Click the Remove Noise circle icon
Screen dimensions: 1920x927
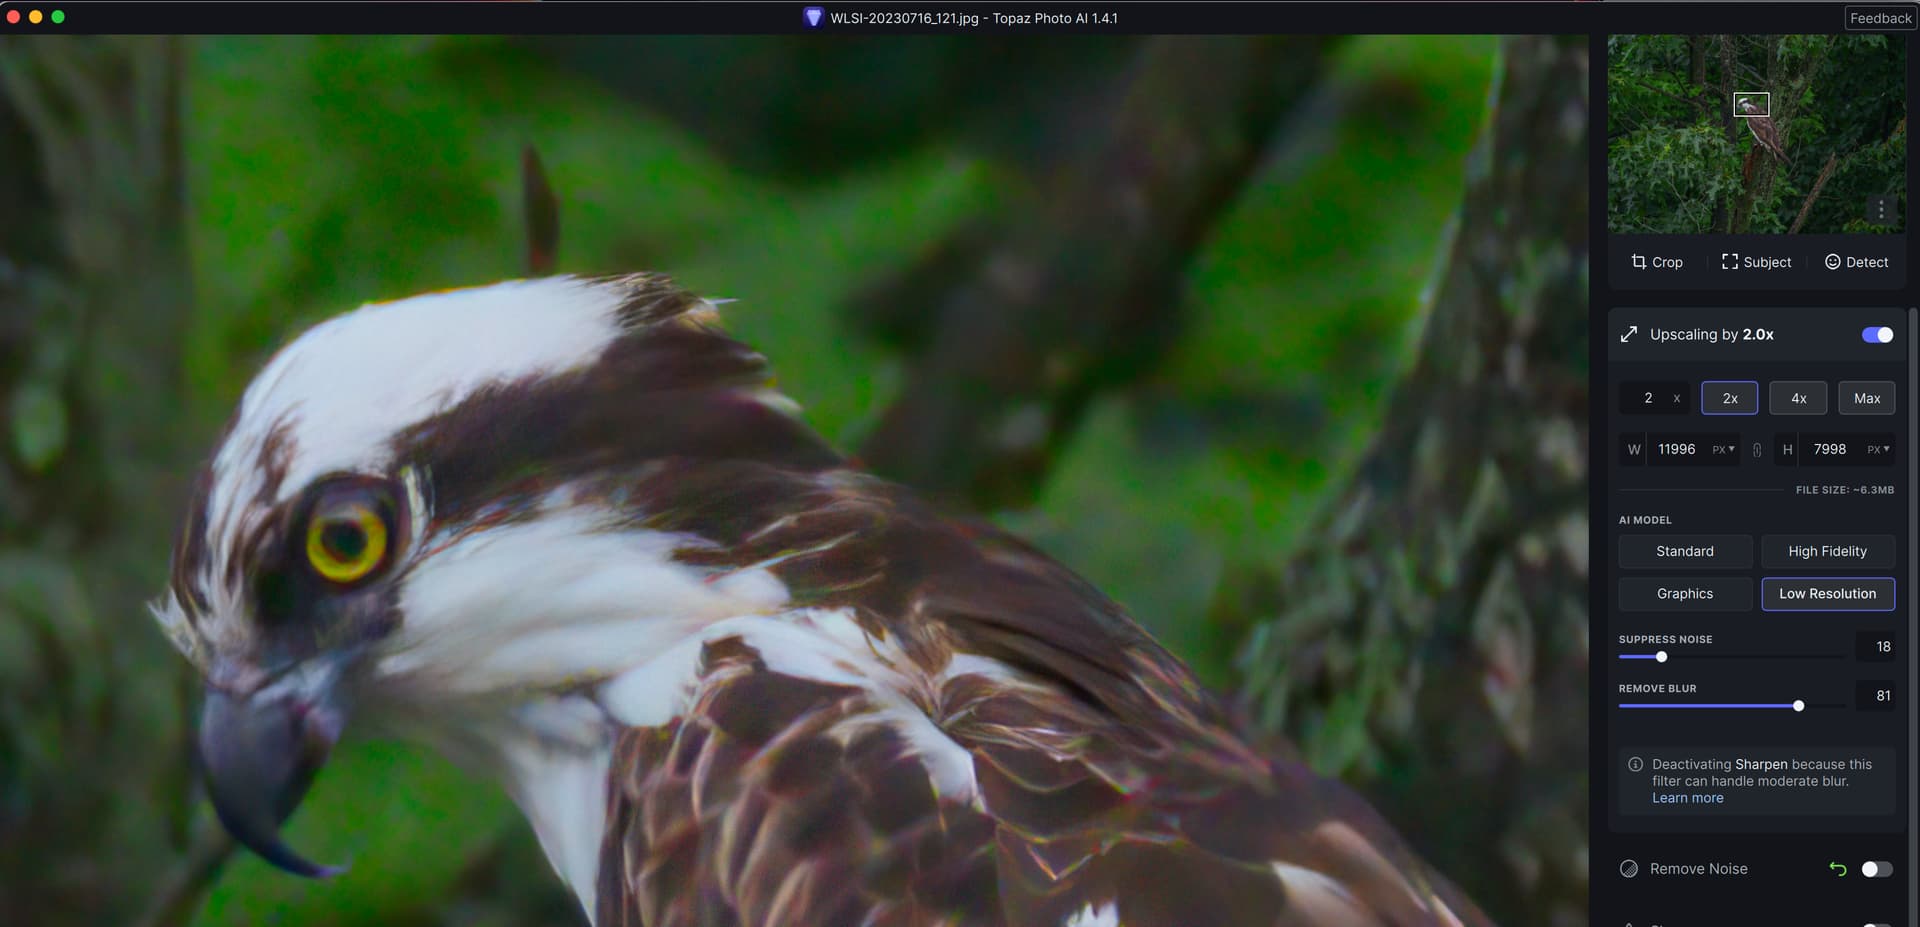tap(1629, 869)
